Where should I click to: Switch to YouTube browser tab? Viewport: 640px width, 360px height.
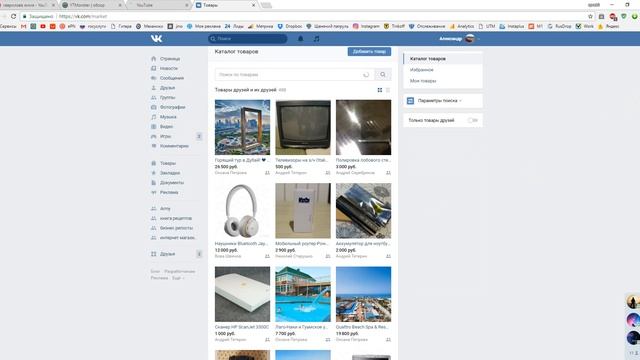(x=157, y=5)
